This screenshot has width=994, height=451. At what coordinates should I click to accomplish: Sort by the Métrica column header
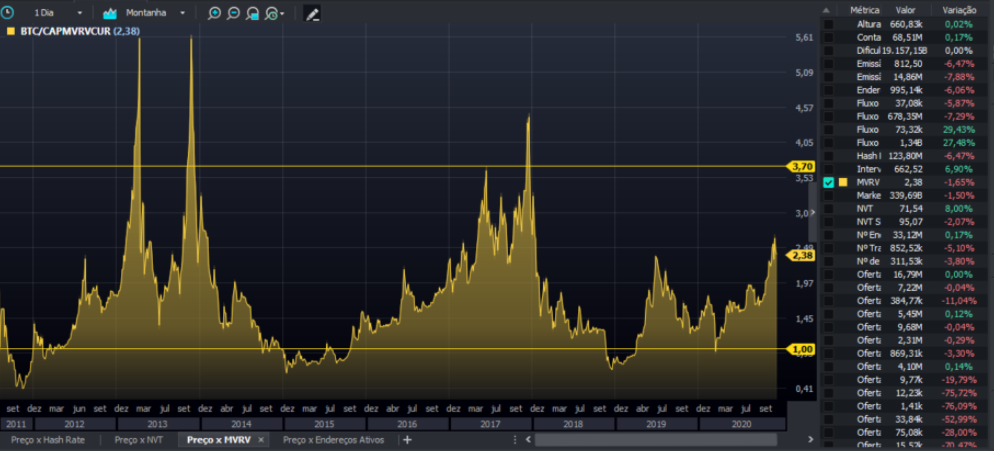coord(865,10)
